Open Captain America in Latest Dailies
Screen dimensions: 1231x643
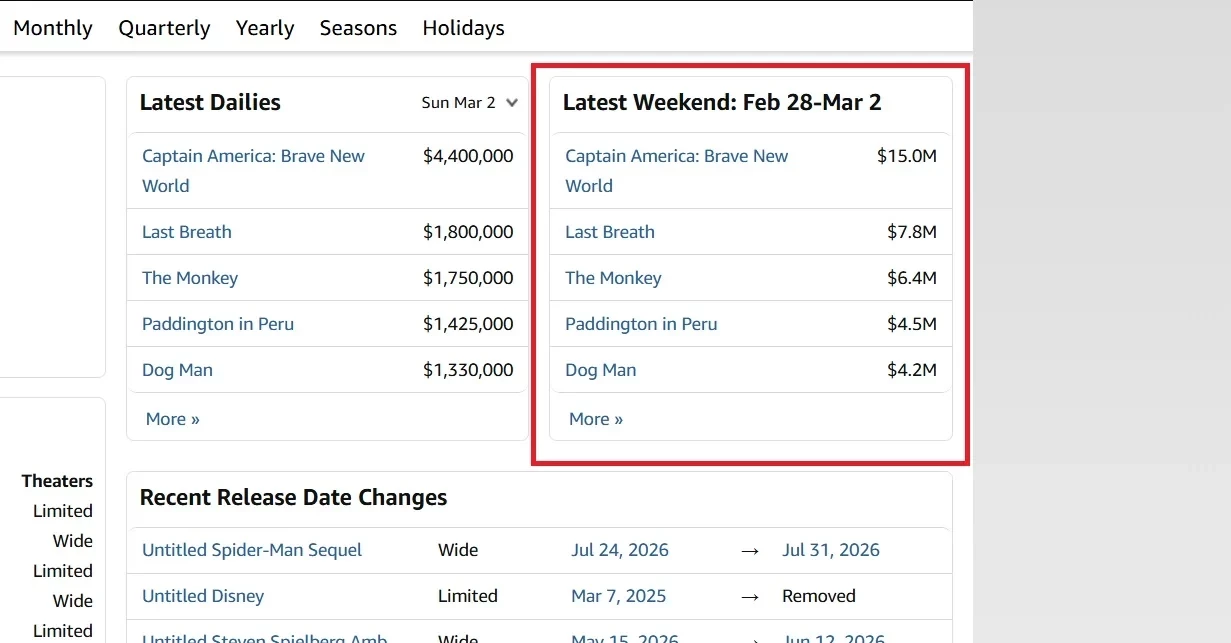click(x=253, y=156)
